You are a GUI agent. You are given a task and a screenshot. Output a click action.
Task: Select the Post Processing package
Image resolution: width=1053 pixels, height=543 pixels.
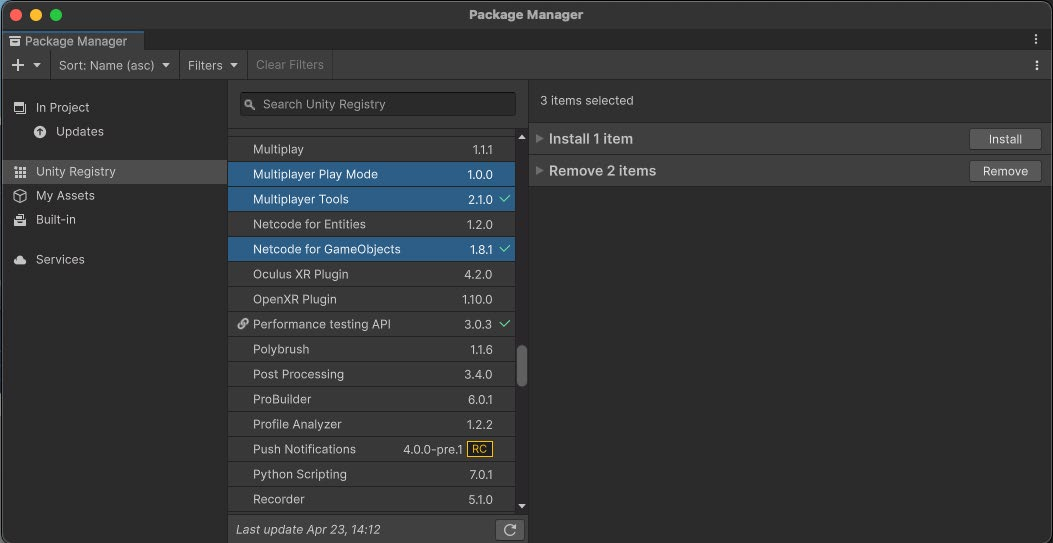pos(371,375)
